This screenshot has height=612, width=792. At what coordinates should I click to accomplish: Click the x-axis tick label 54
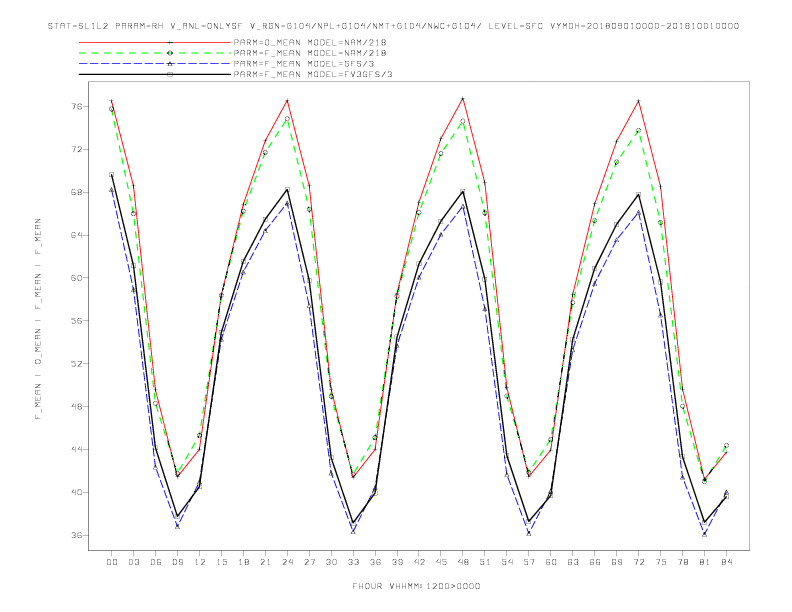507,562
